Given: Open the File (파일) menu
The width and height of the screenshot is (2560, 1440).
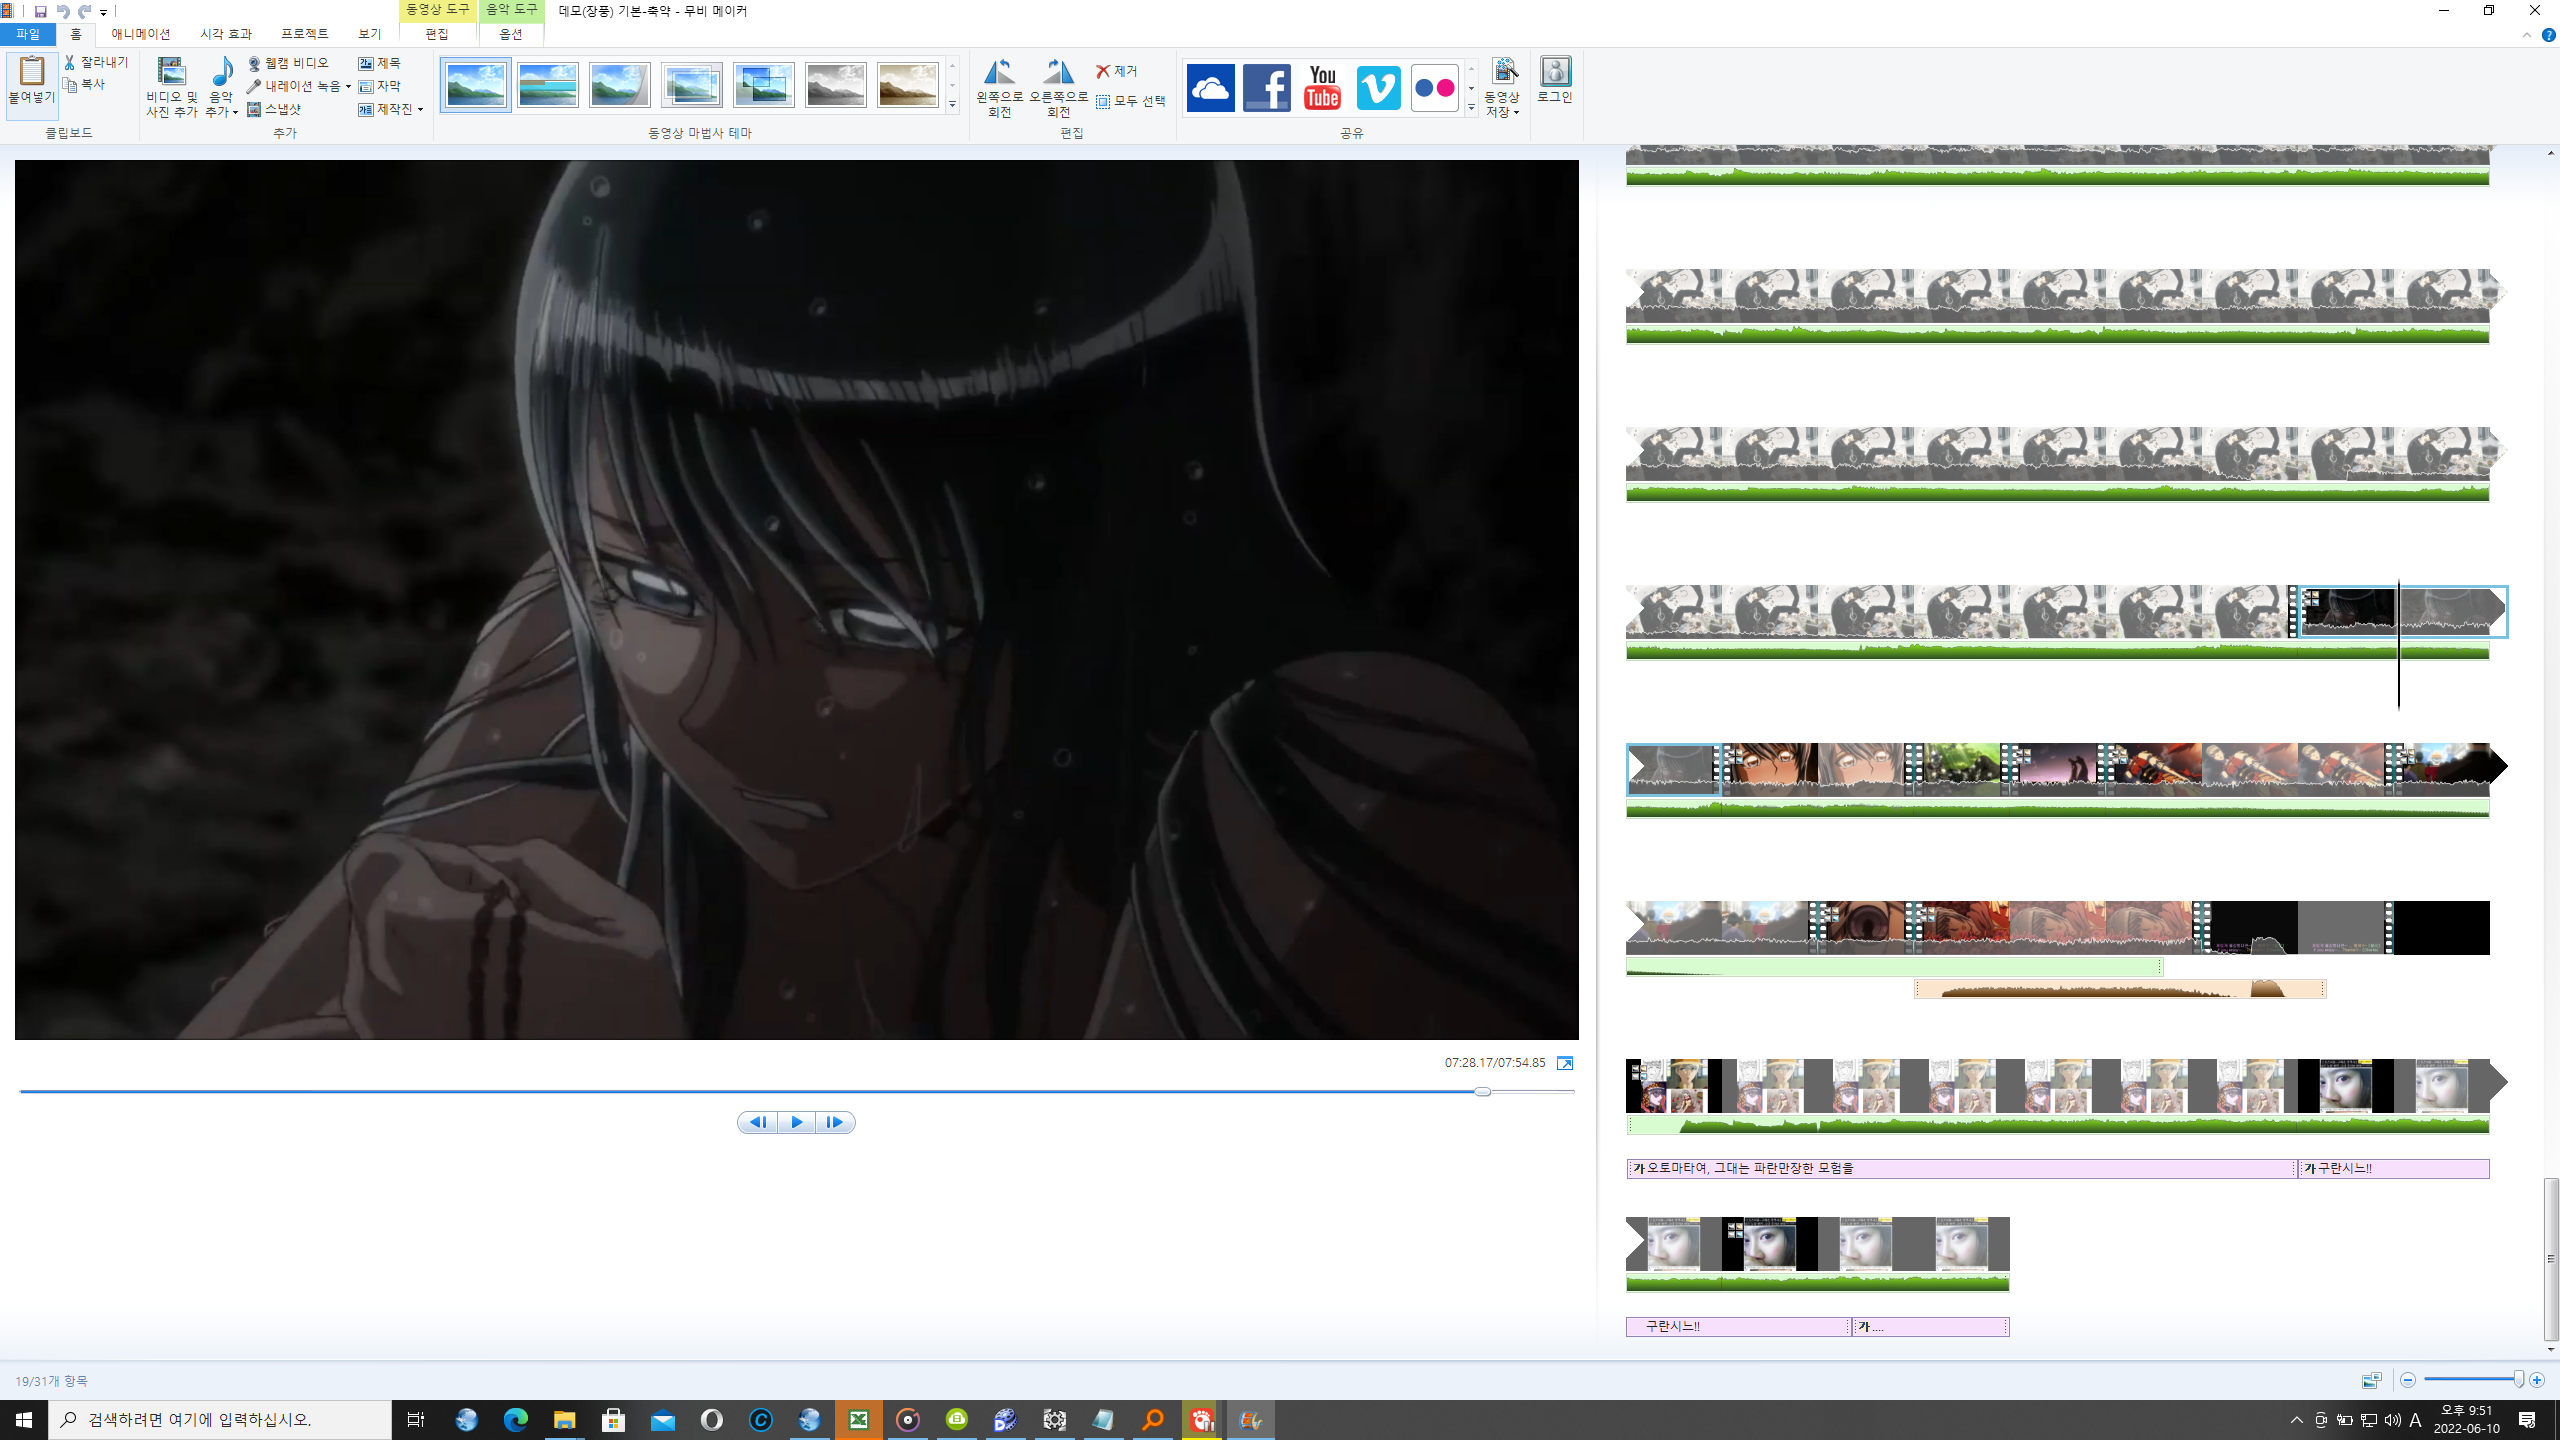Looking at the screenshot, I should point(28,35).
